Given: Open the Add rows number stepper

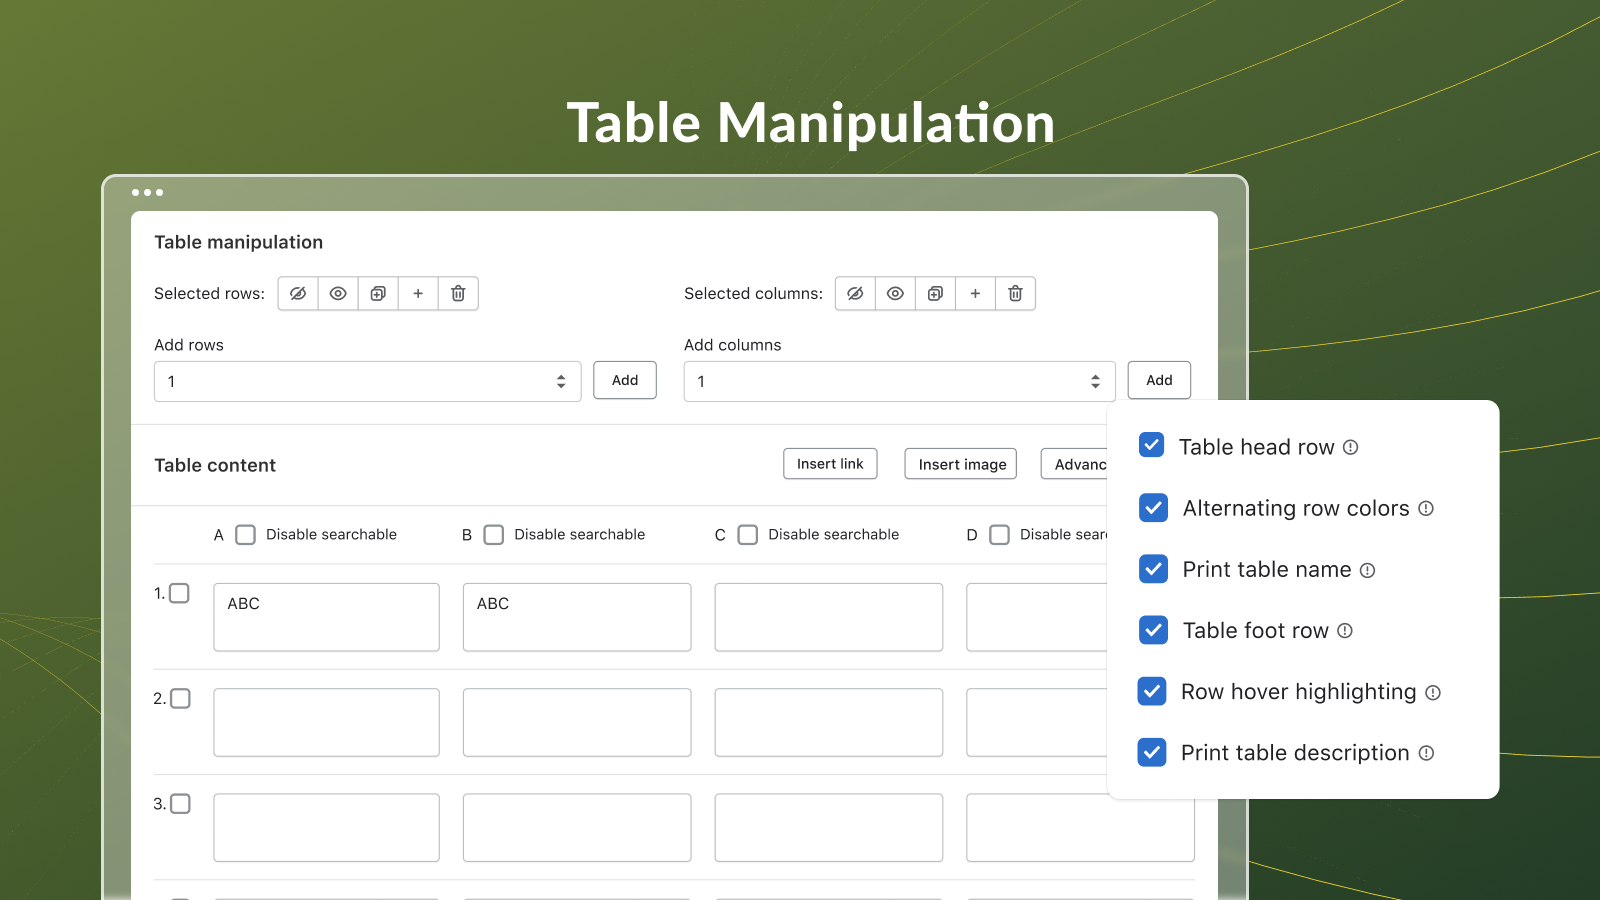Looking at the screenshot, I should point(561,381).
